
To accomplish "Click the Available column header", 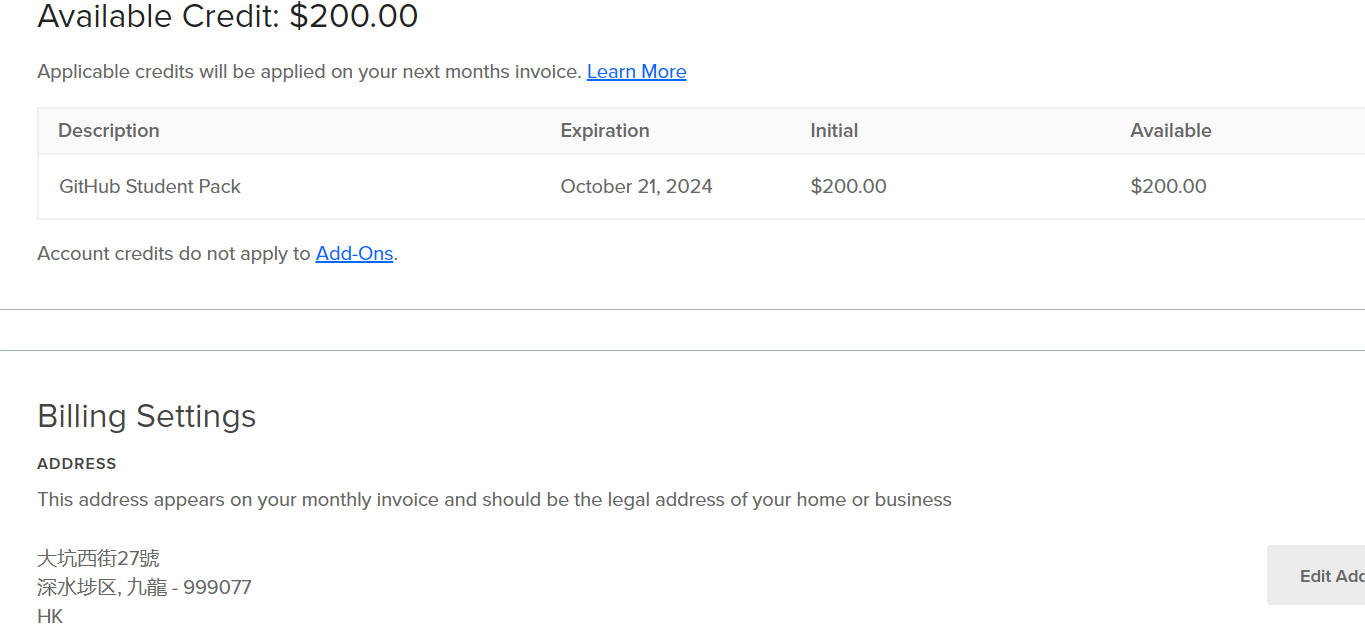I will click(1170, 131).
